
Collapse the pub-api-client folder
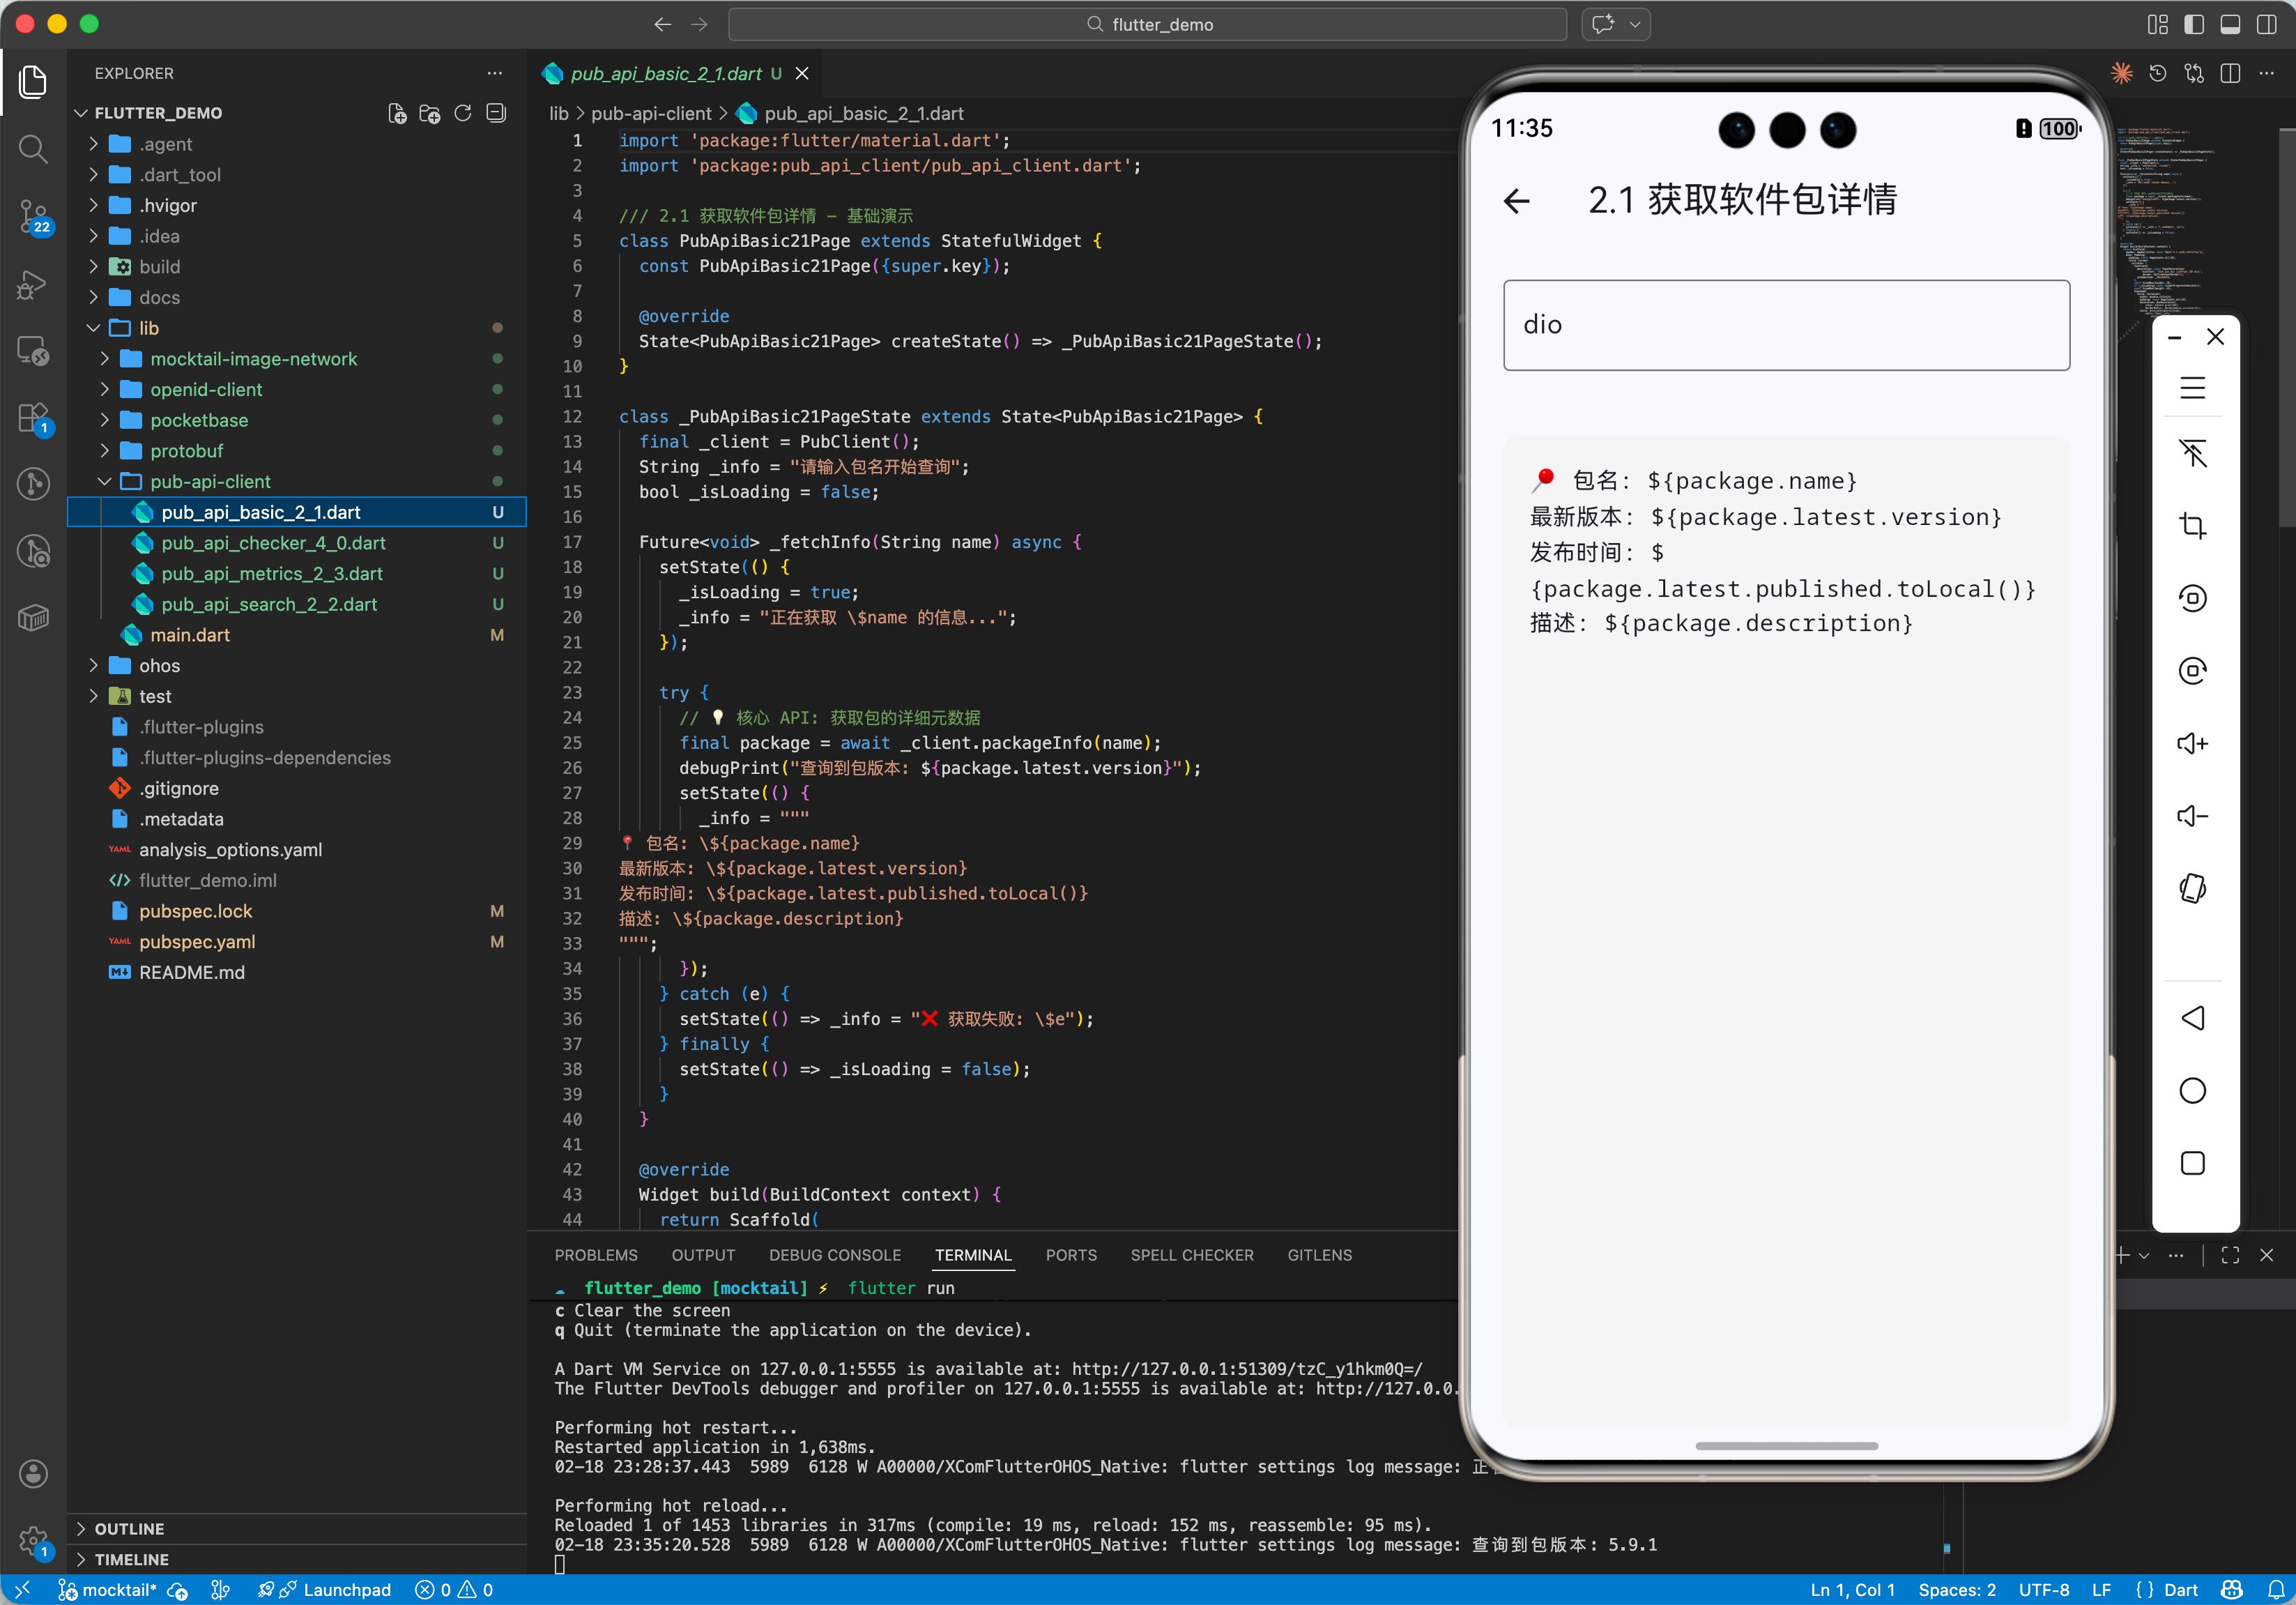tap(210, 481)
